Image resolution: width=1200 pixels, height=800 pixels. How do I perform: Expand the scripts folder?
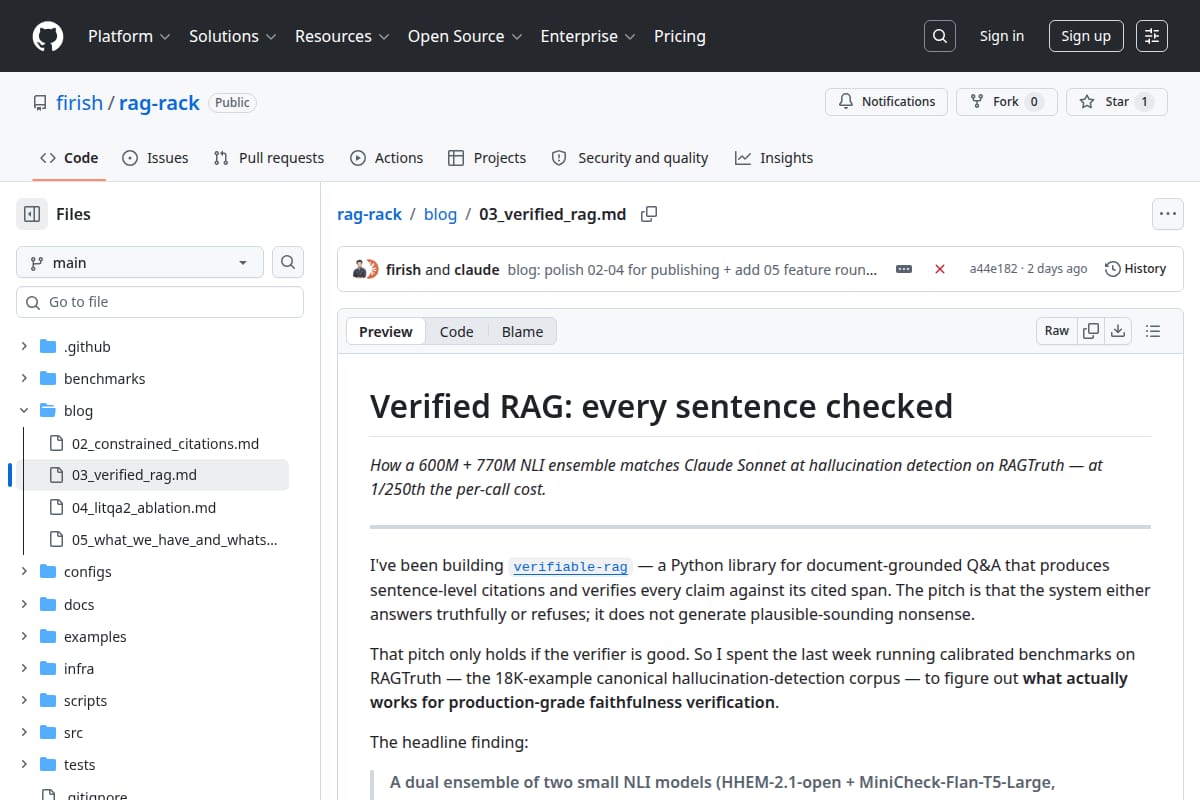click(24, 701)
